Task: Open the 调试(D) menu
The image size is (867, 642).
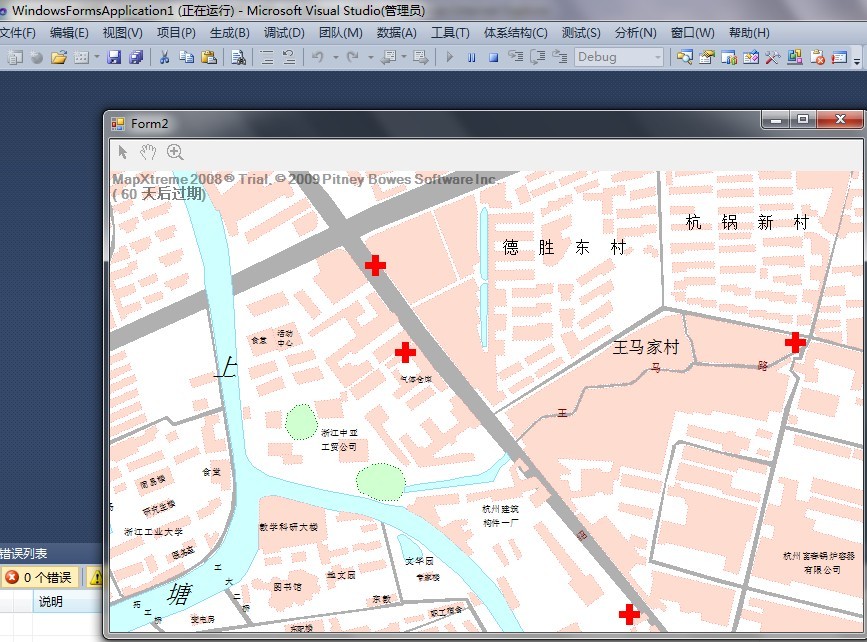Action: (284, 33)
